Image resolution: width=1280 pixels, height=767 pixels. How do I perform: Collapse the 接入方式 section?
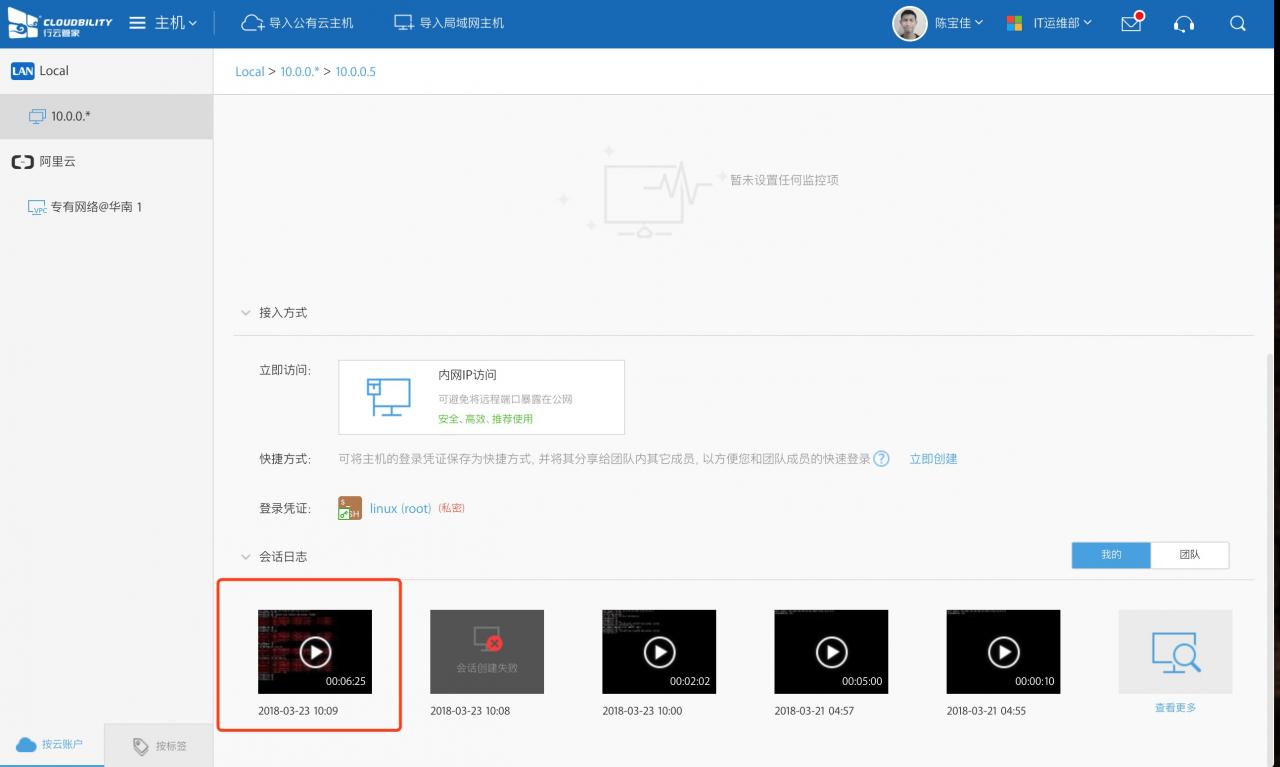246,313
